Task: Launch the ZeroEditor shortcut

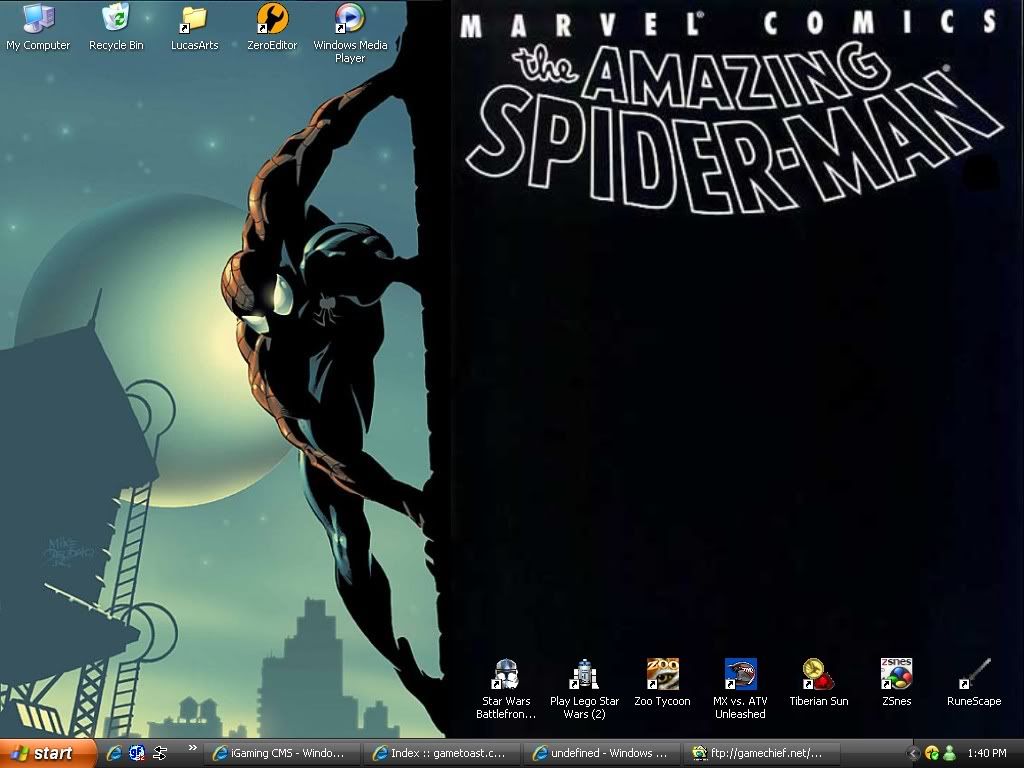Action: [x=272, y=27]
